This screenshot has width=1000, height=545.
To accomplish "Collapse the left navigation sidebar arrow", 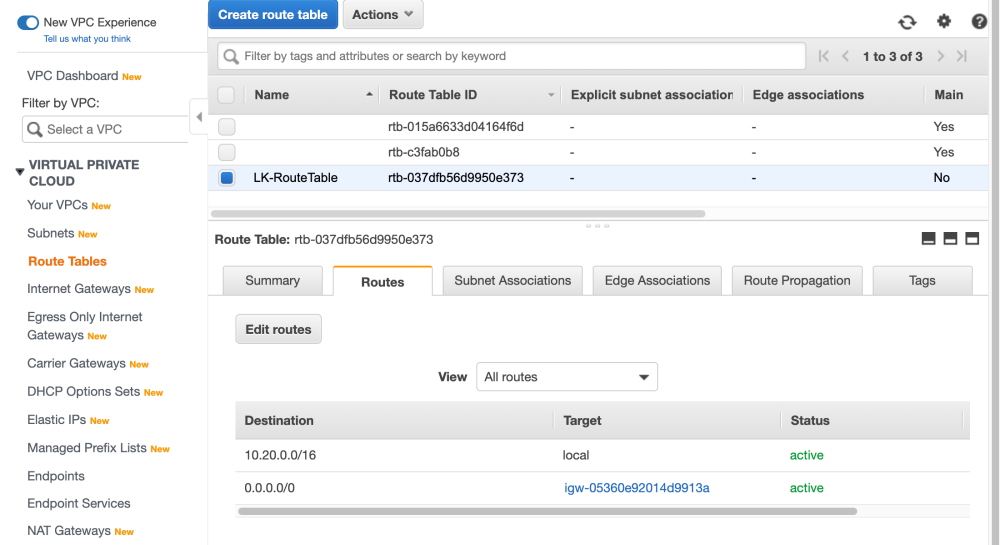I will (198, 117).
